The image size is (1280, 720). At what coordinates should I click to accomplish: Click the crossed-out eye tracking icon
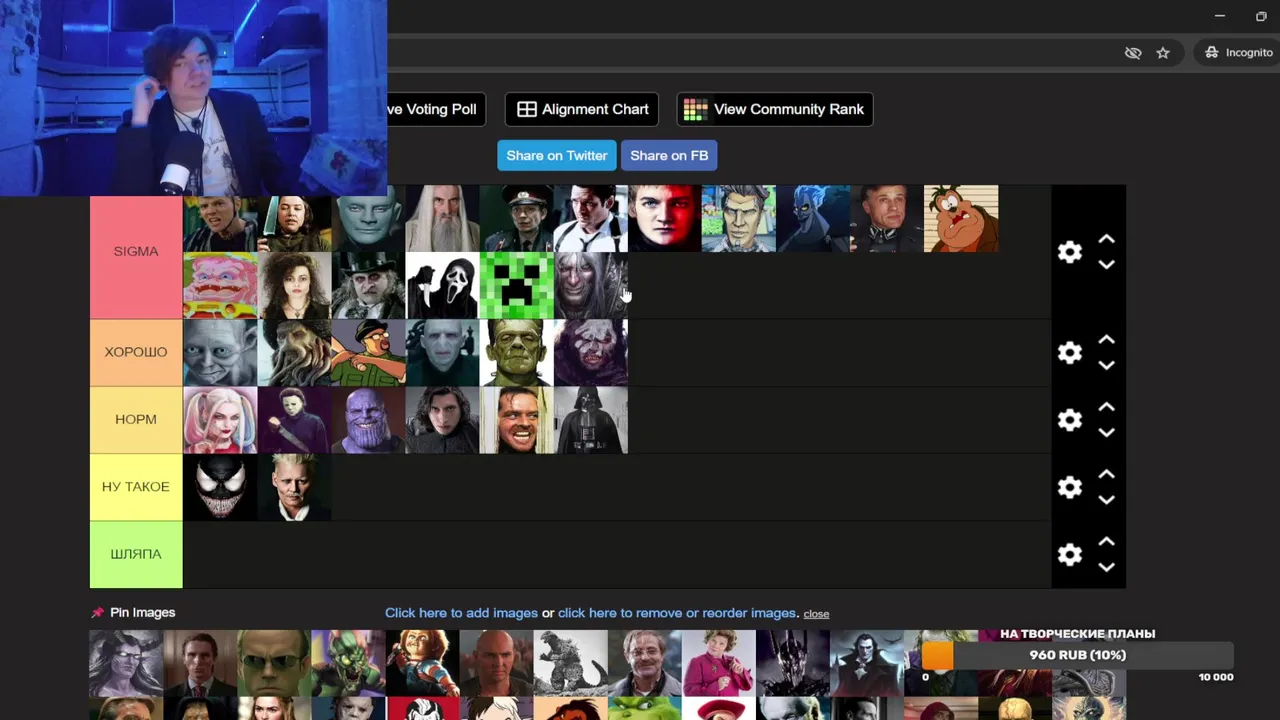[1133, 53]
